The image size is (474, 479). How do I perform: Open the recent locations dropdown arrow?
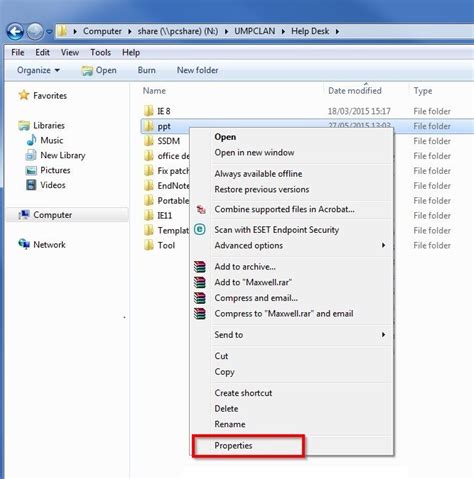pyautogui.click(x=49, y=32)
